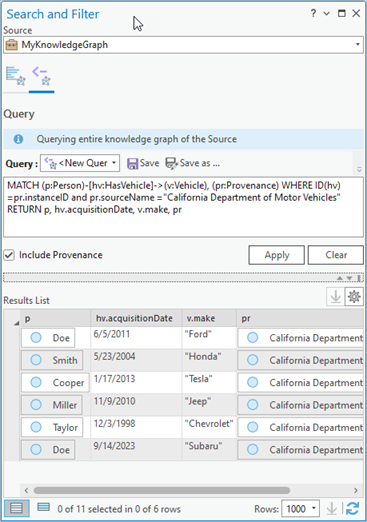Screen dimensions: 367x522
Task: Open Search and Filter pane help
Action: (x=313, y=13)
